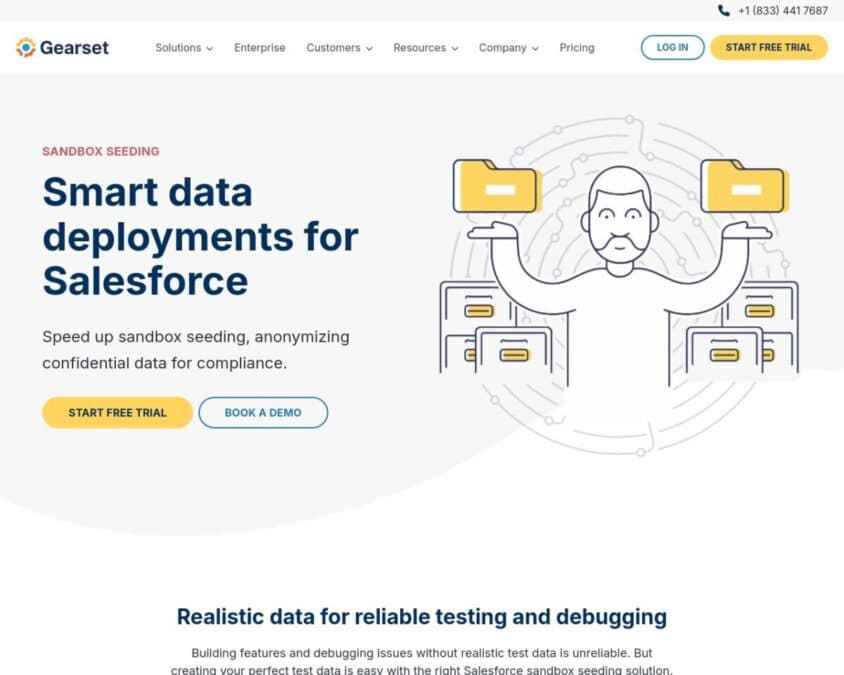Click the SANDBOX SEEDING label
The height and width of the screenshot is (675, 844).
101,151
